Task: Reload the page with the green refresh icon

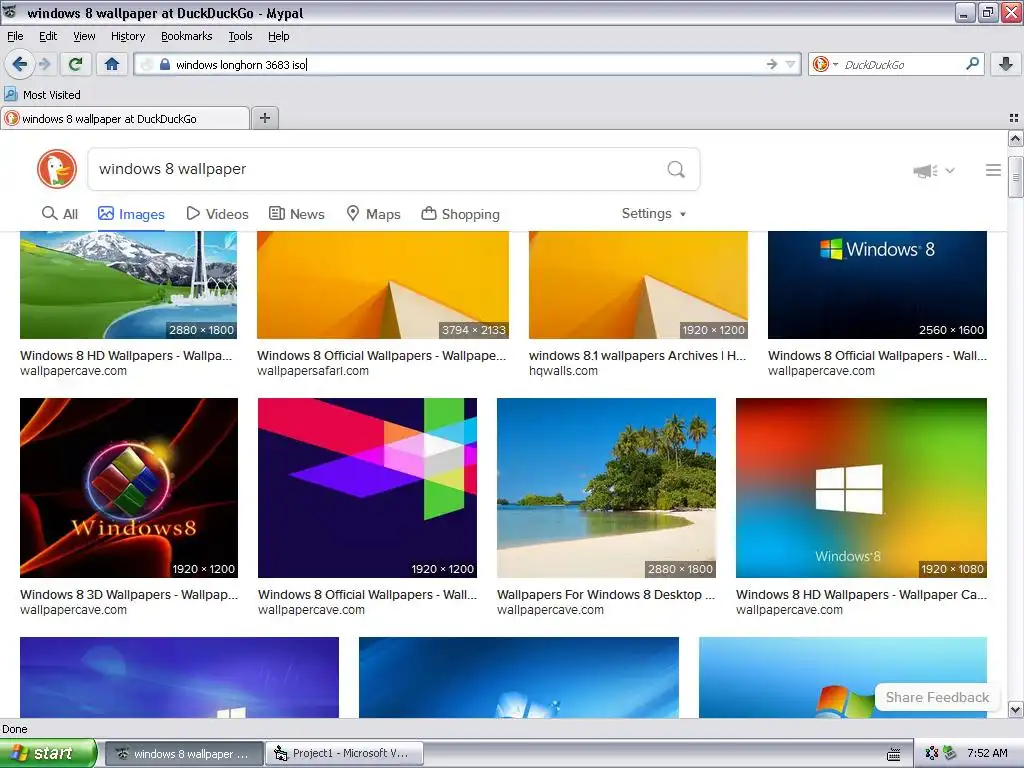Action: point(76,64)
